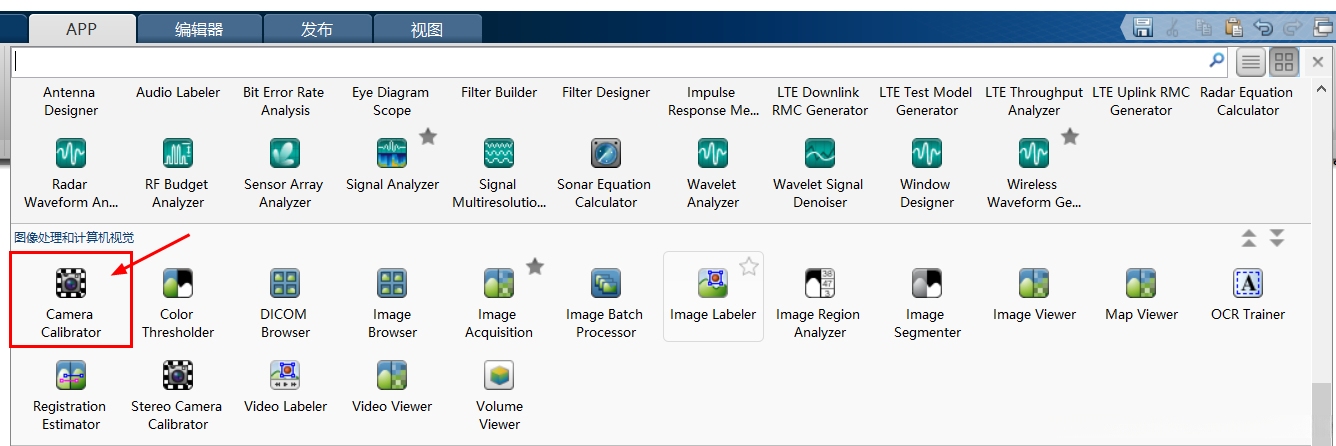Launch the Signal Analyzer app
Image resolution: width=1336 pixels, height=446 pixels.
coord(392,166)
